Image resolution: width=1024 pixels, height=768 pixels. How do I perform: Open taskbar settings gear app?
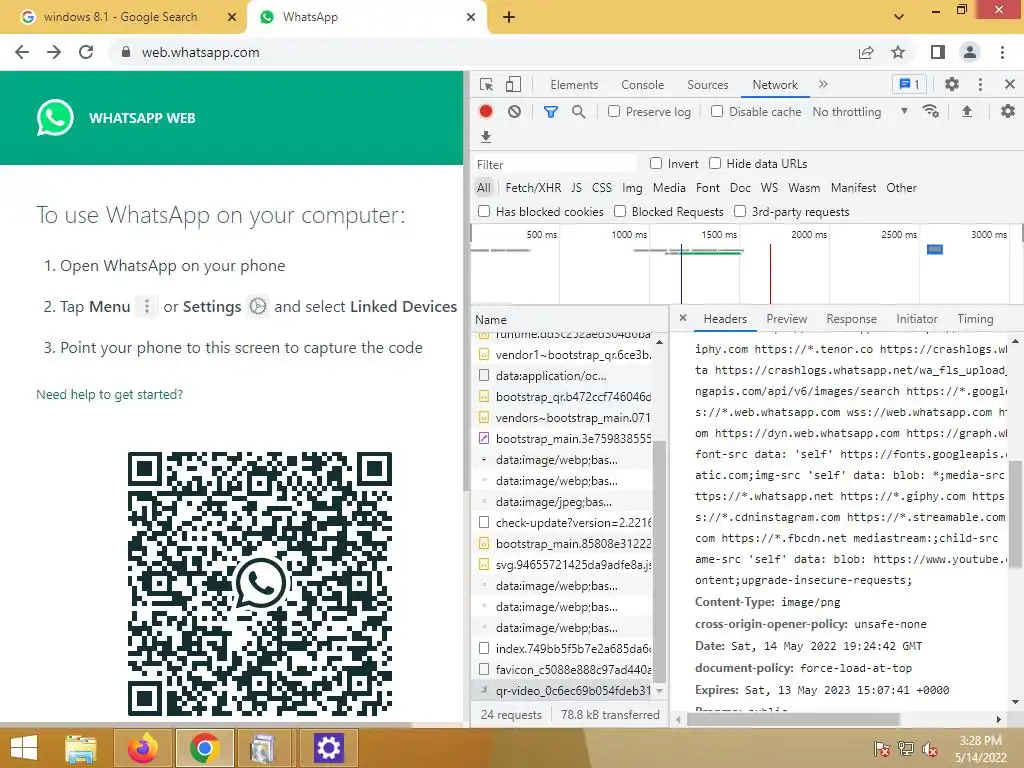[x=328, y=748]
